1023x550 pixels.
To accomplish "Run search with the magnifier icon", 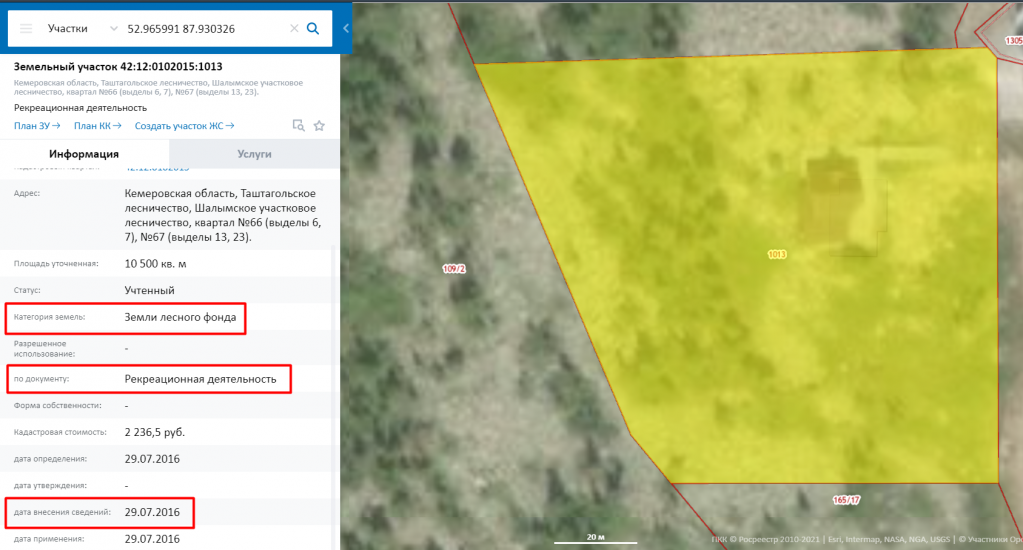I will (313, 29).
